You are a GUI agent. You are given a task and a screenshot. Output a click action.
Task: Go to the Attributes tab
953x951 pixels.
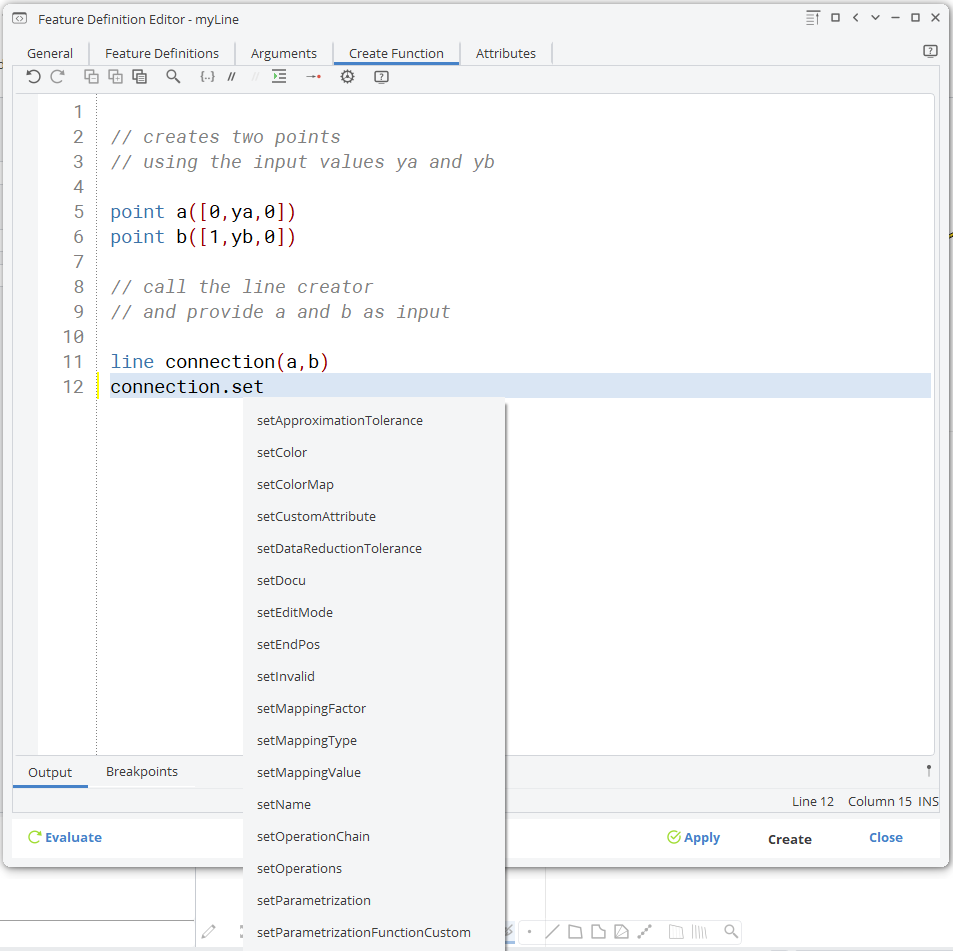coord(506,53)
